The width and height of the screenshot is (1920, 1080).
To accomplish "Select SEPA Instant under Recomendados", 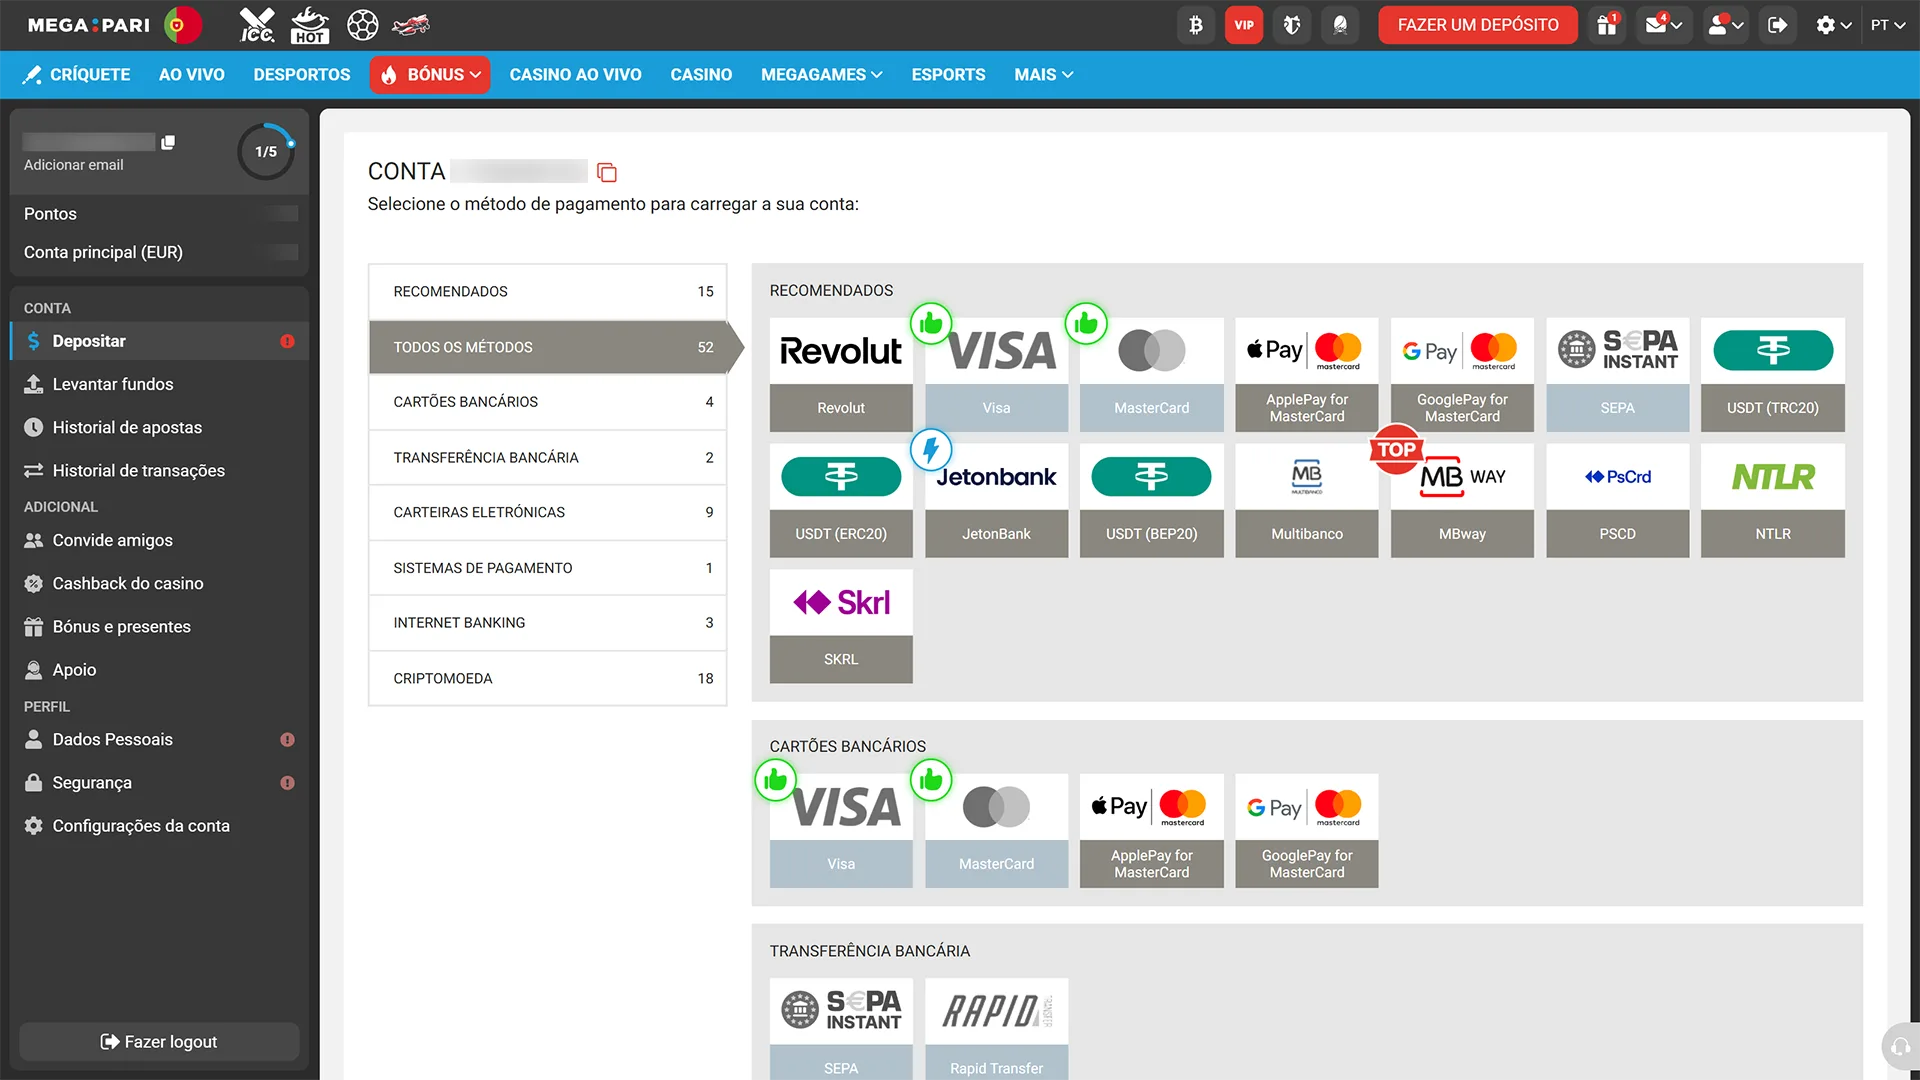I will pos(1617,375).
